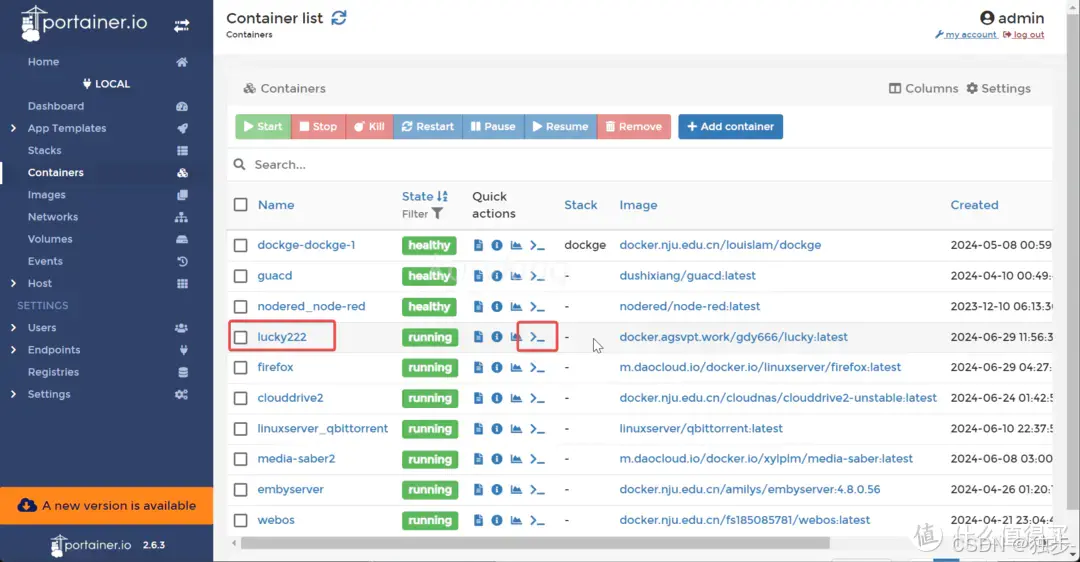Click Add container button
The width and height of the screenshot is (1080, 562).
730,127
